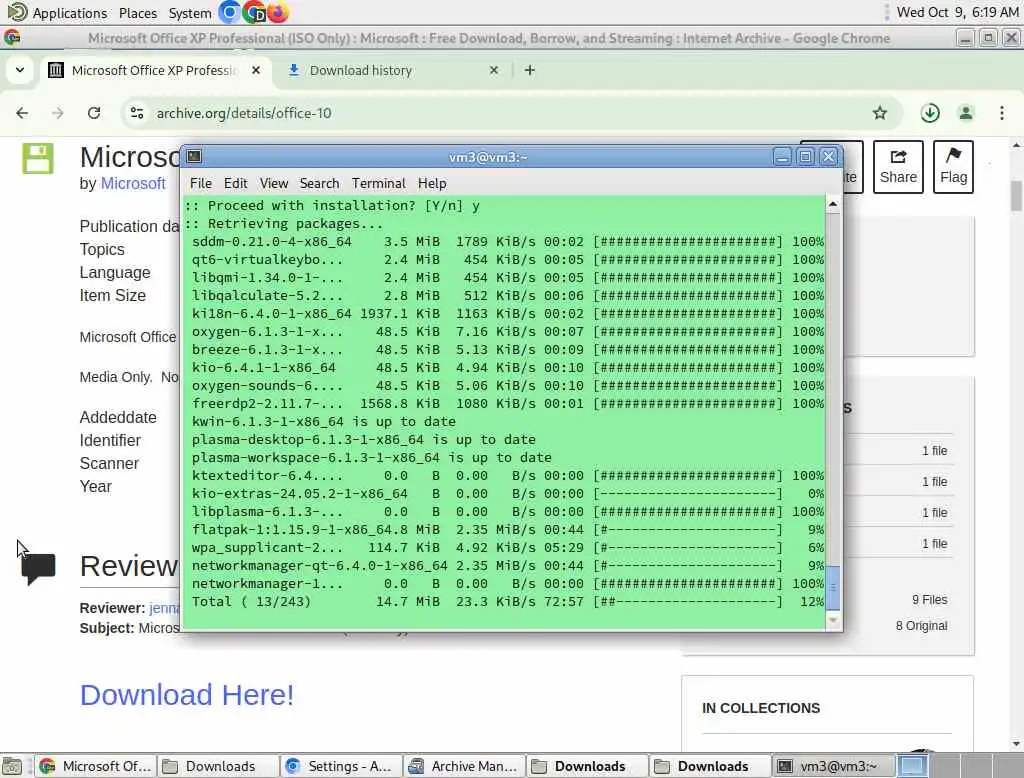
Task: Click the 8 Original link
Action: 921,626
